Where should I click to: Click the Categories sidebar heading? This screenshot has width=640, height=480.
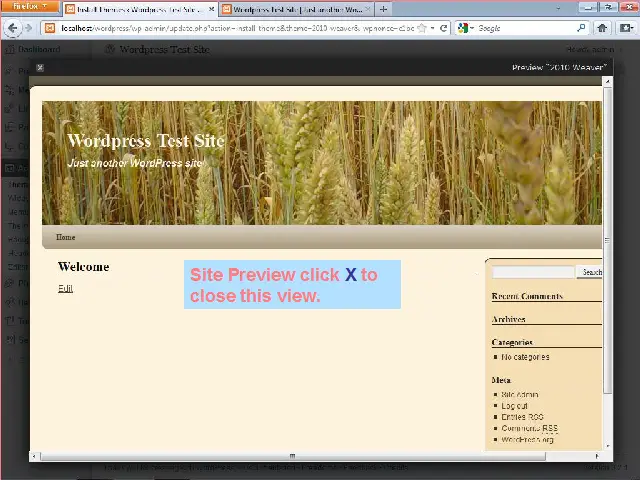512,342
